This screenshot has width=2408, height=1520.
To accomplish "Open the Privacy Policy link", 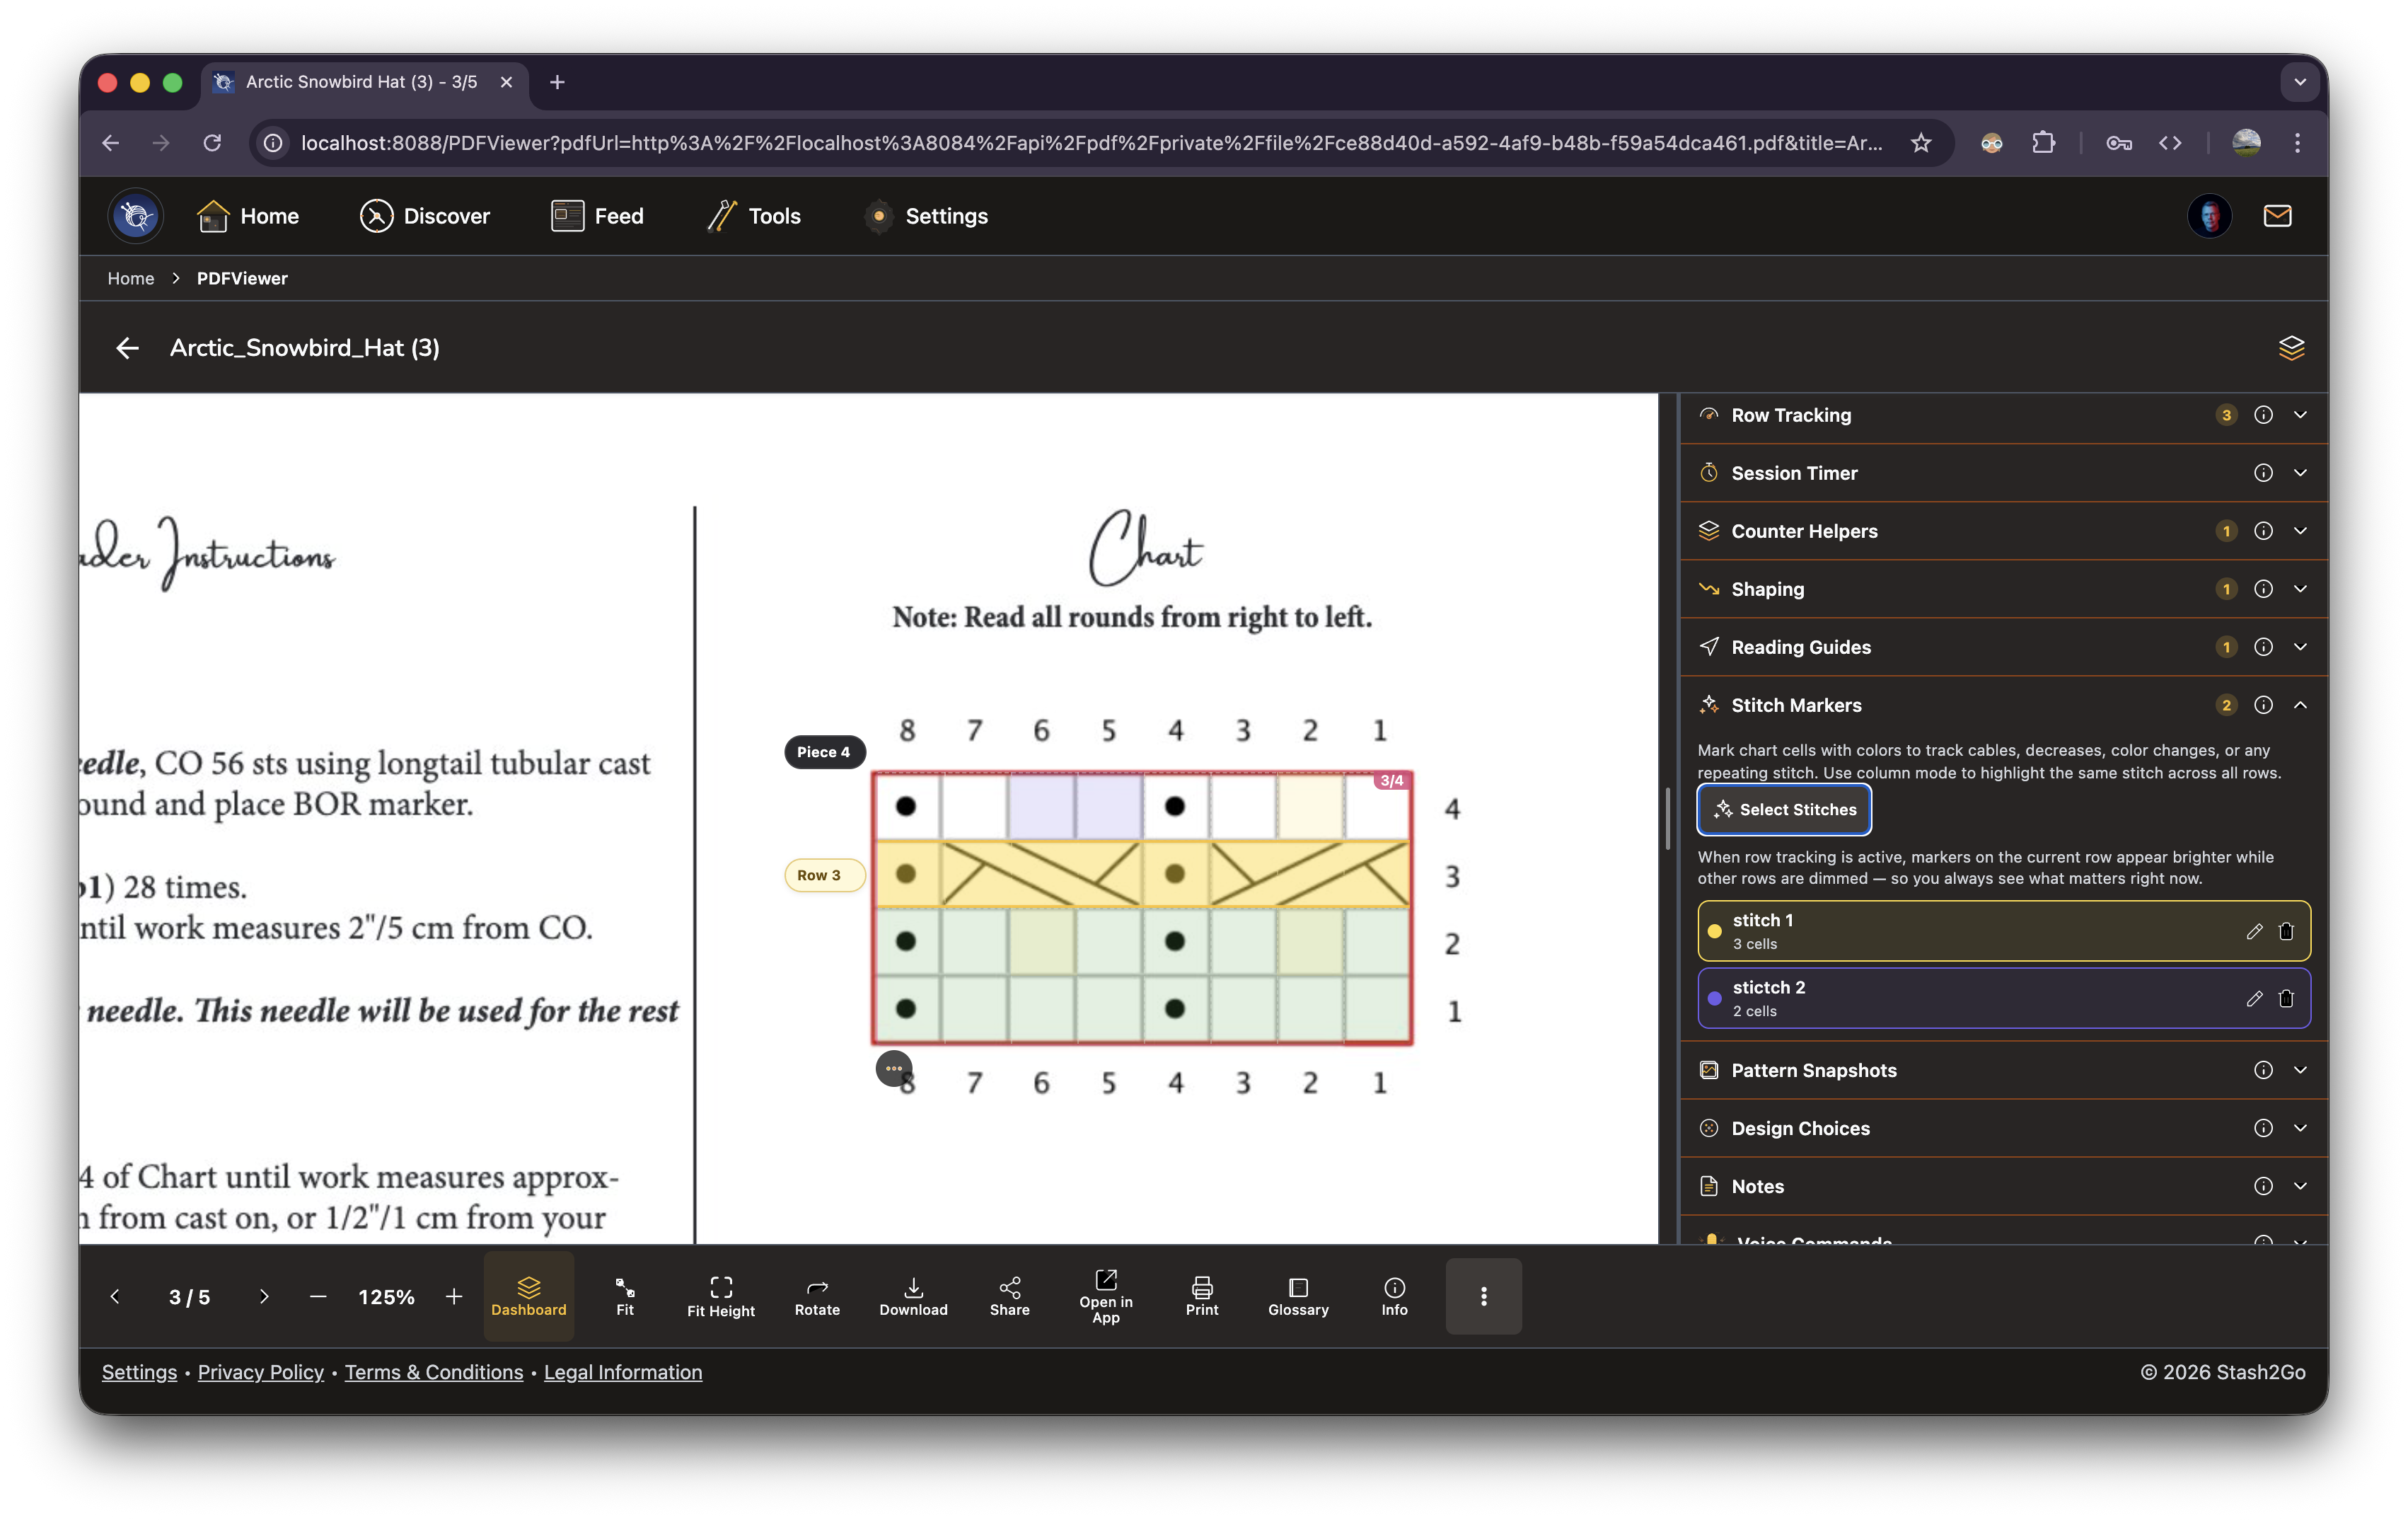I will pyautogui.click(x=260, y=1372).
